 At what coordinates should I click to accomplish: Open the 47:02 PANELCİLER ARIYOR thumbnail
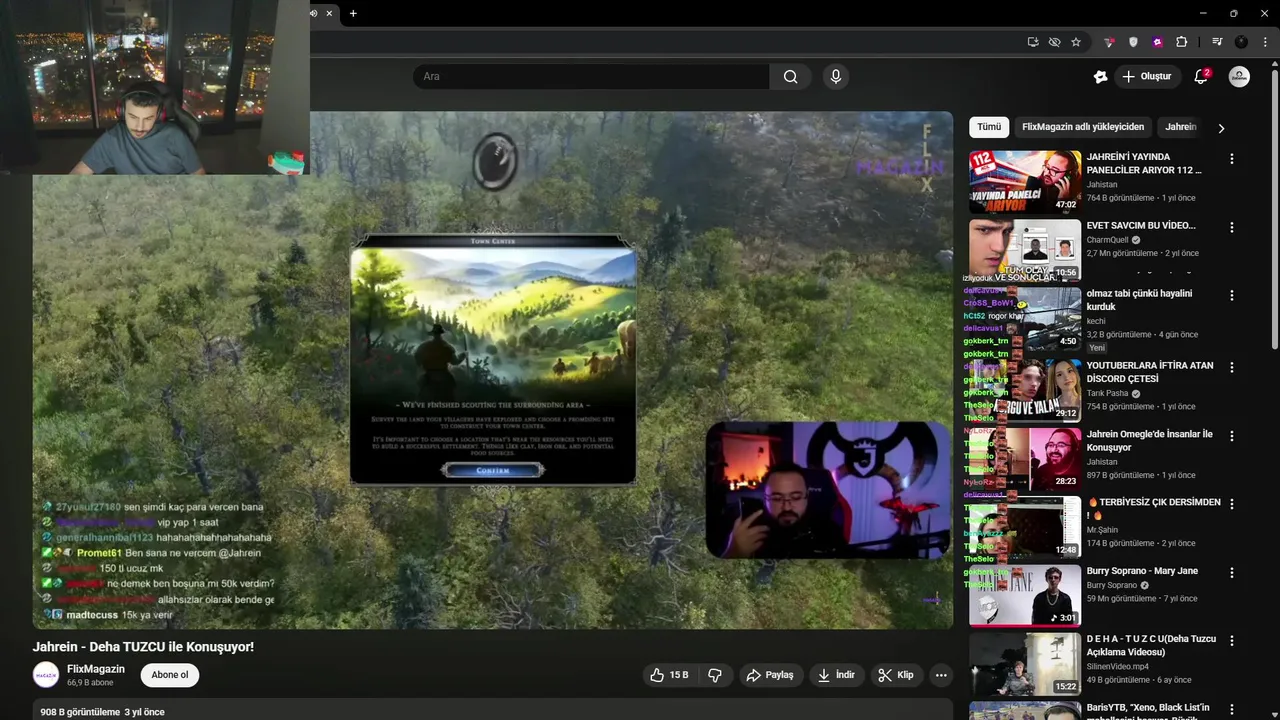coord(1025,182)
